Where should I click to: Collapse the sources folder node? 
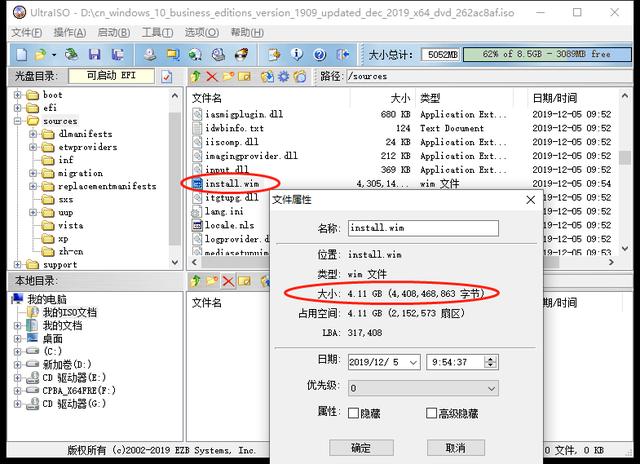[17, 121]
